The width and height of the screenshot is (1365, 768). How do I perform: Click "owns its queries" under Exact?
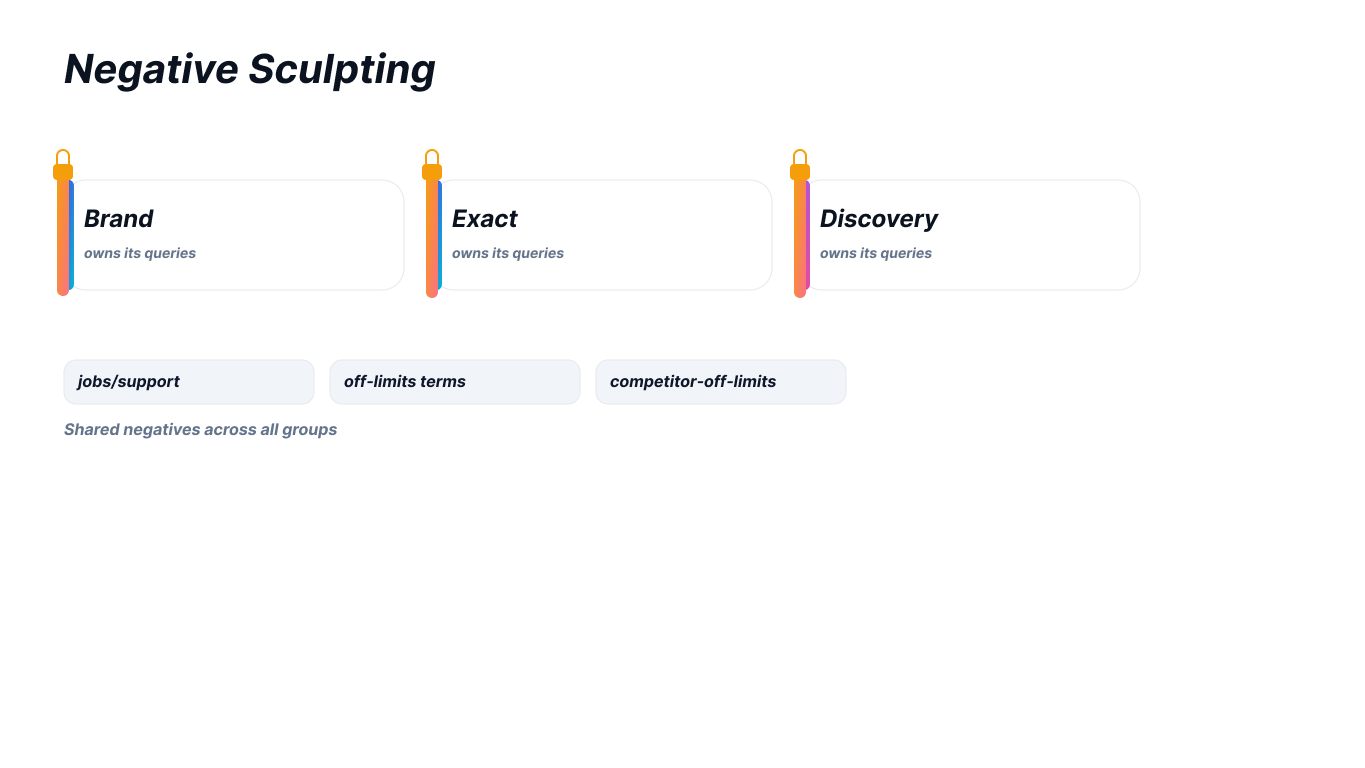tap(508, 253)
